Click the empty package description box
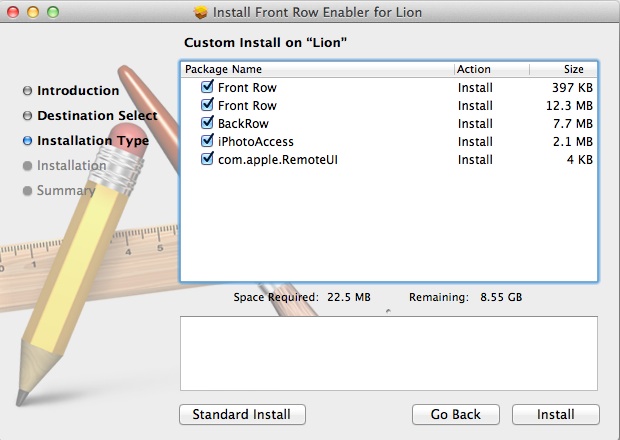Viewport: 620px width, 440px height. click(x=389, y=353)
